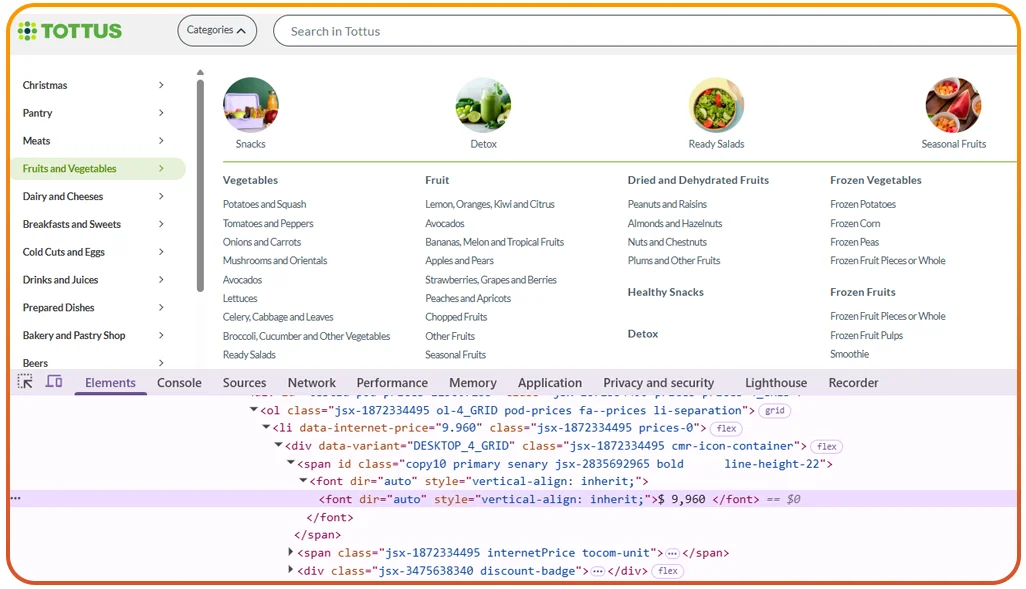Click the Search in Tottus field

(x=640, y=31)
